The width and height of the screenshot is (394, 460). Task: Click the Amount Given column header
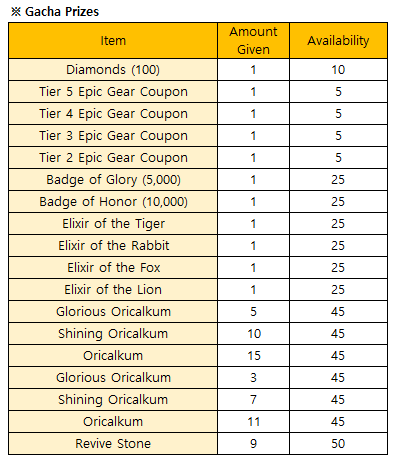click(253, 41)
